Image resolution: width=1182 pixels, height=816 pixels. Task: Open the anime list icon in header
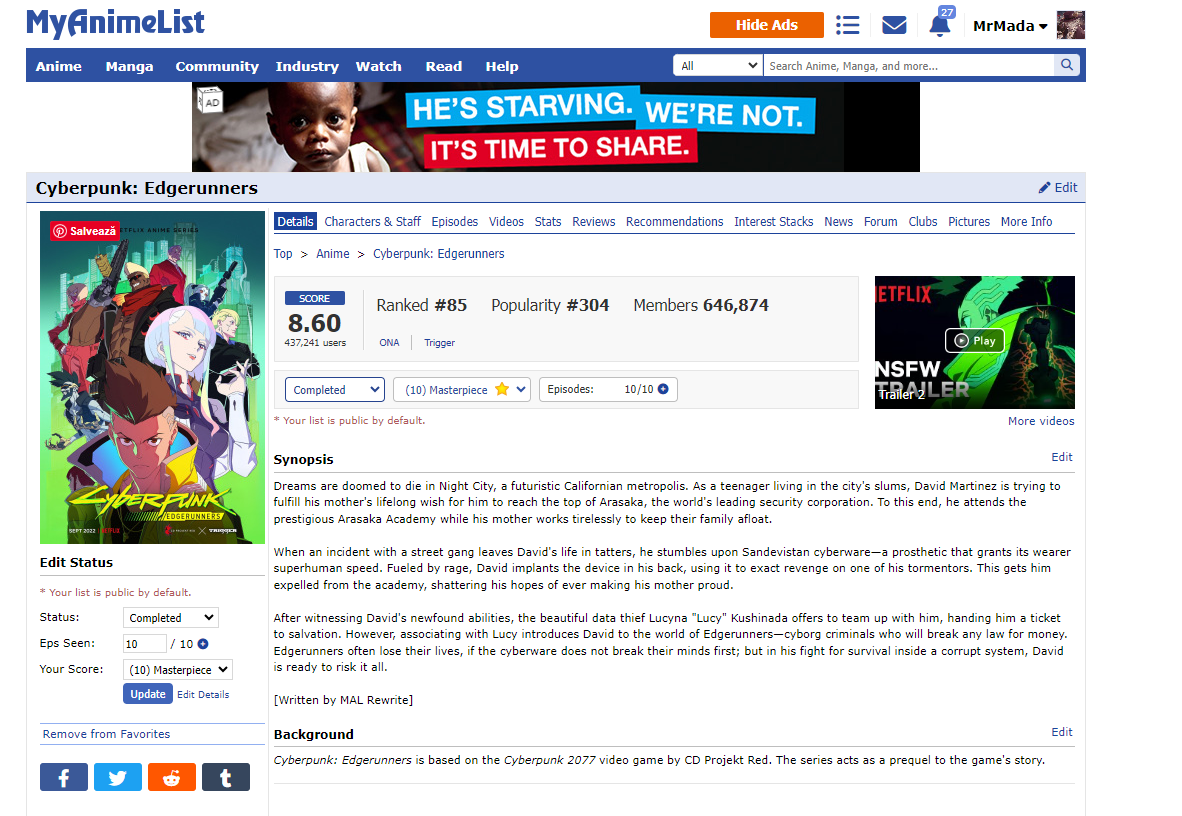[847, 25]
